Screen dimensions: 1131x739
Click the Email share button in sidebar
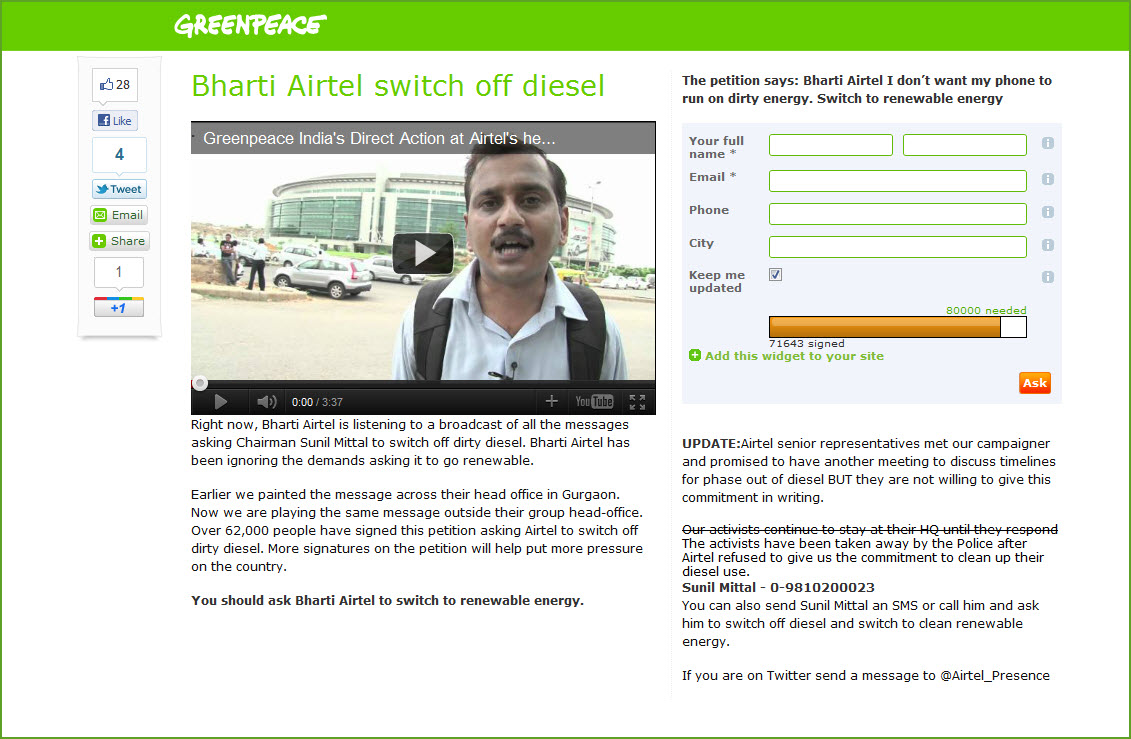(119, 215)
